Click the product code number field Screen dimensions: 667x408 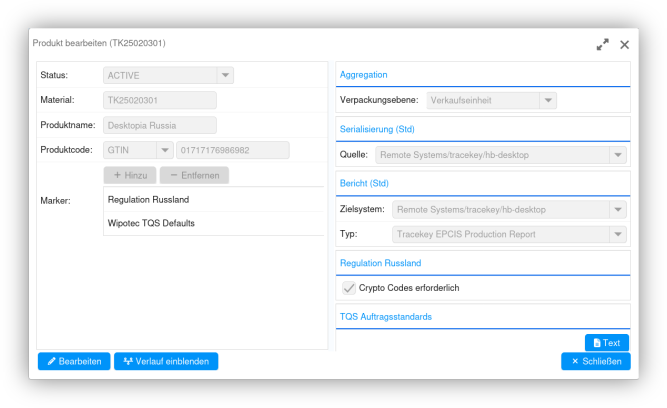point(232,150)
